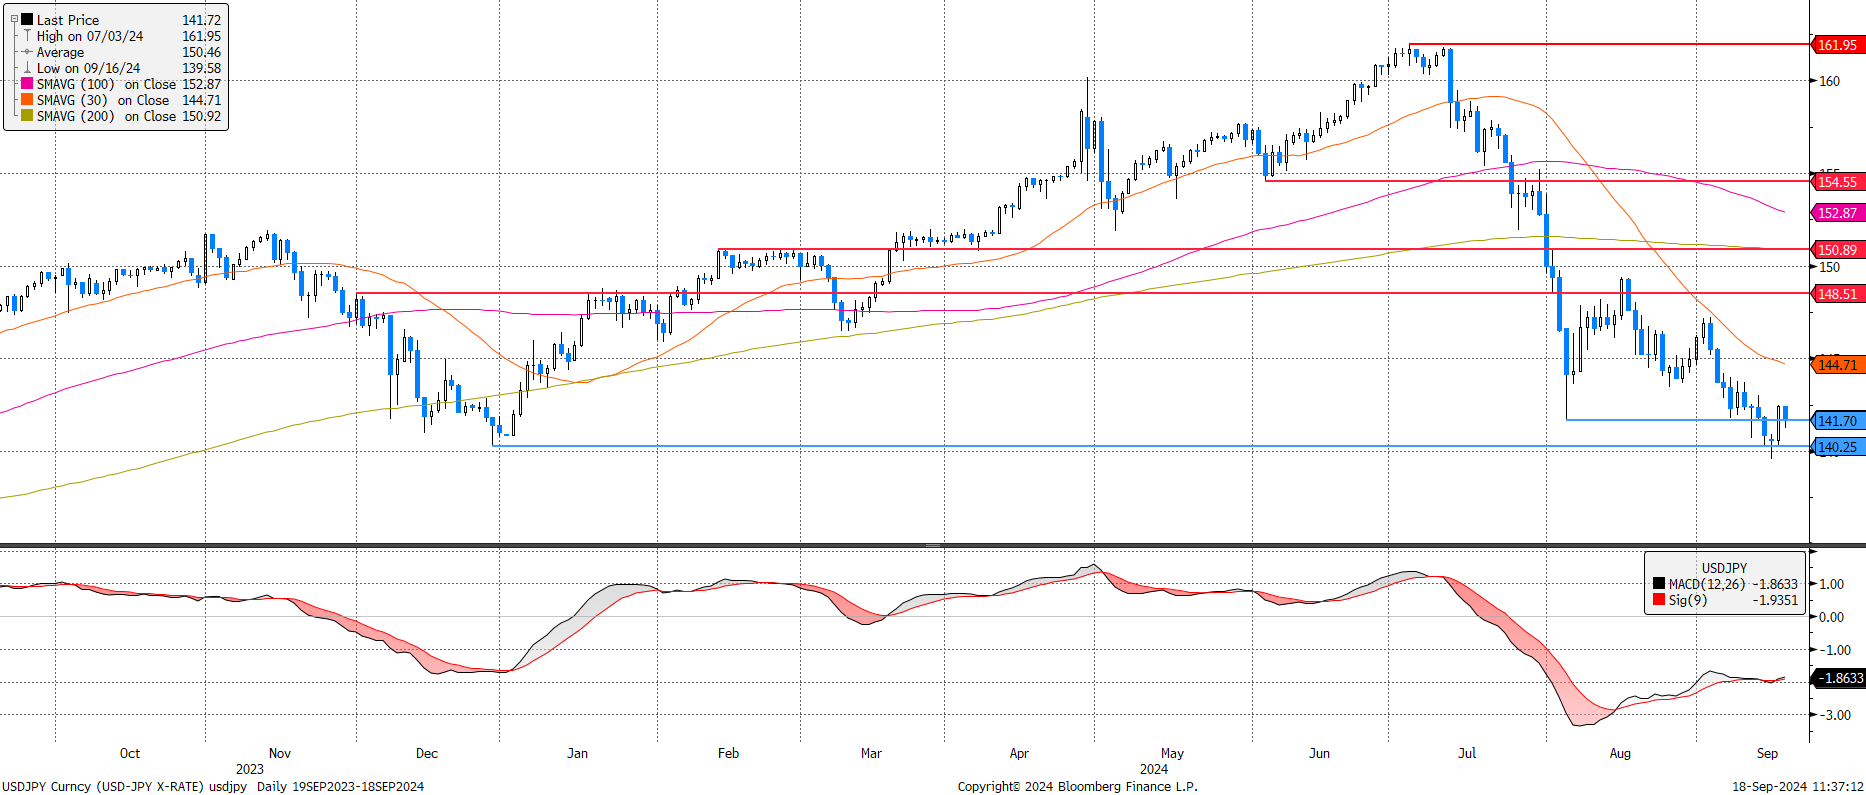The image size is (1866, 795).
Task: Click the black Last Price color swatch
Action: [x=27, y=19]
